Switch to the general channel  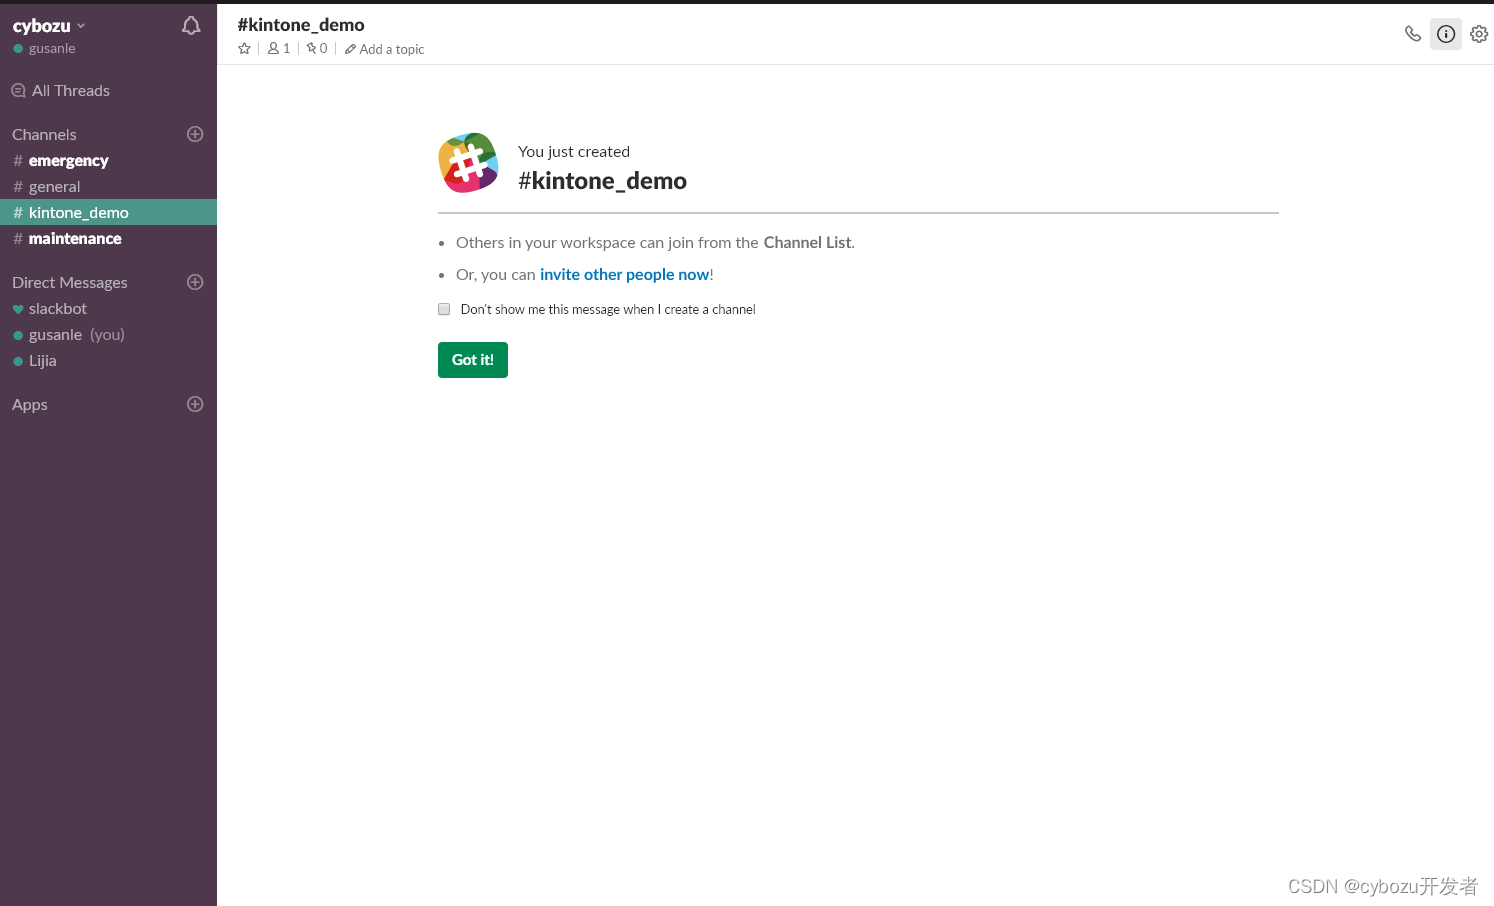[108, 186]
